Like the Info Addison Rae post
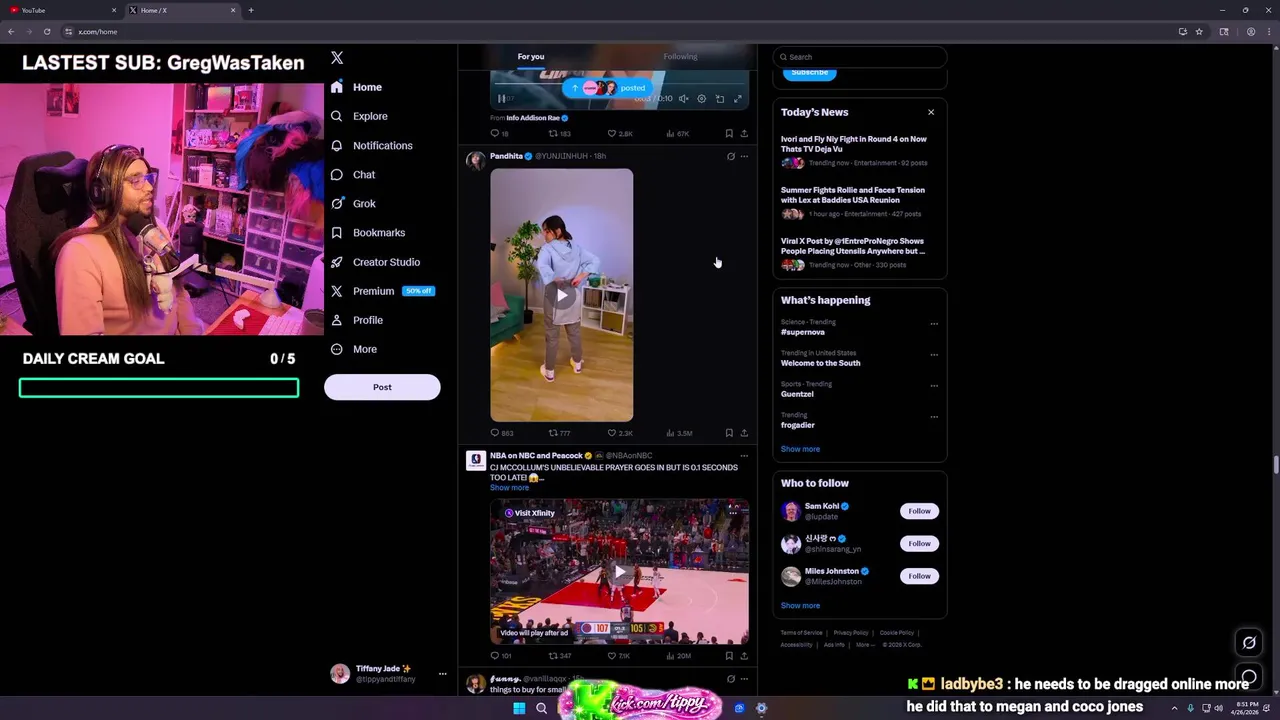Viewport: 1280px width, 720px height. tap(620, 133)
